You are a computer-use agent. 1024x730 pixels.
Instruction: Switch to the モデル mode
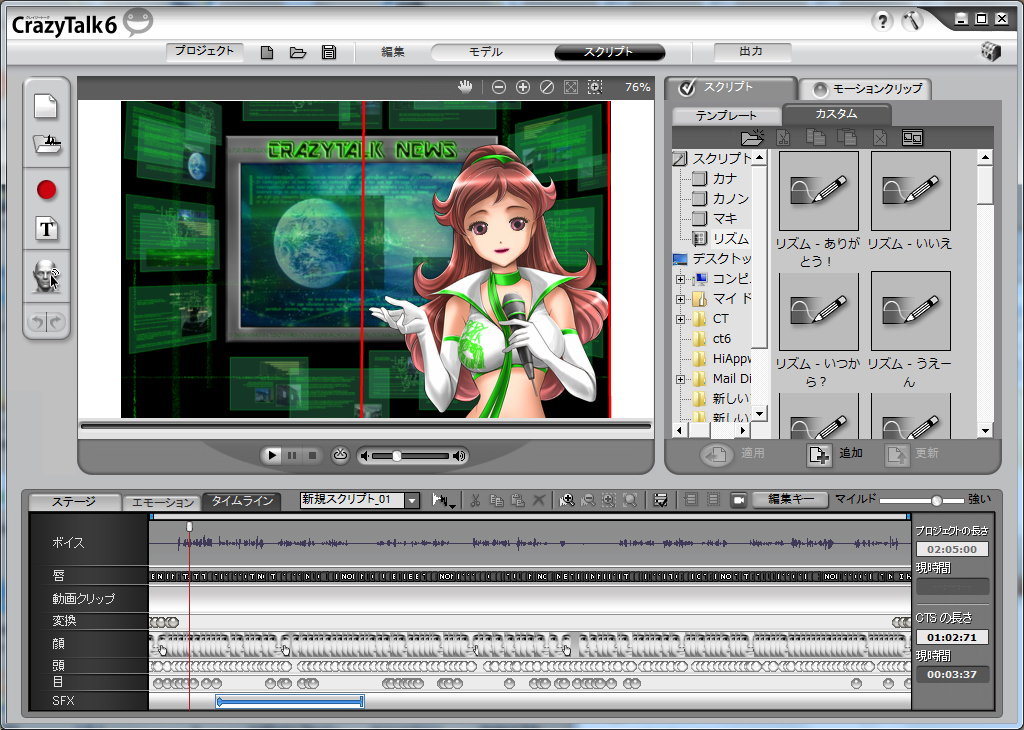[486, 52]
